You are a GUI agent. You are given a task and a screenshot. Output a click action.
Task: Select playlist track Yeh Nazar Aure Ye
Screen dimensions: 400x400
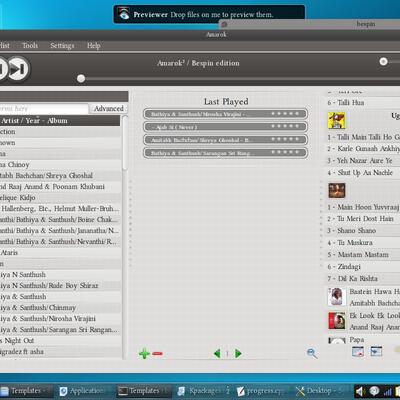362,161
